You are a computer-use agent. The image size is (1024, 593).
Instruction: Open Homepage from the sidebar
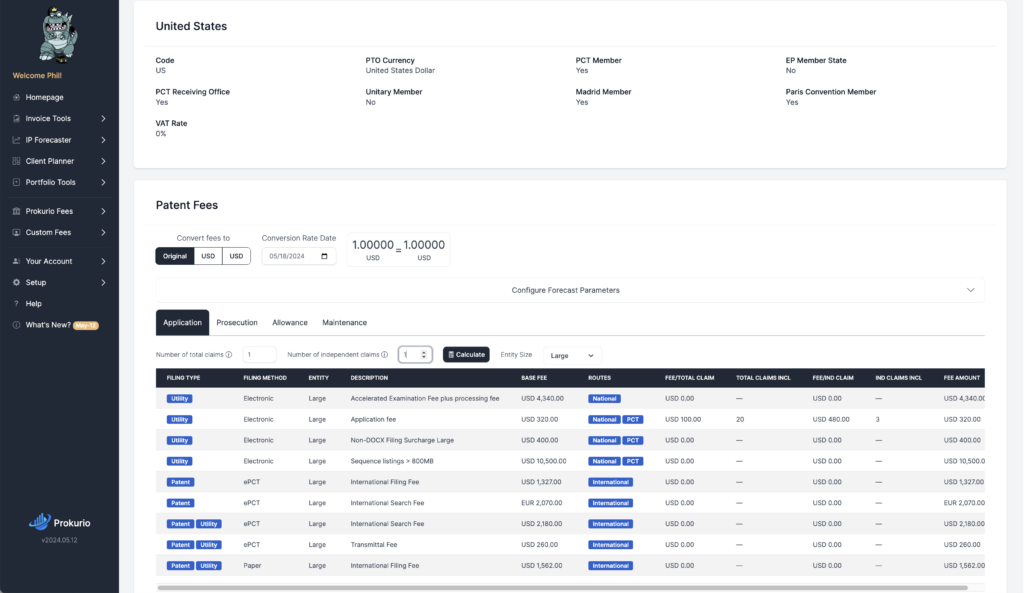pos(44,97)
